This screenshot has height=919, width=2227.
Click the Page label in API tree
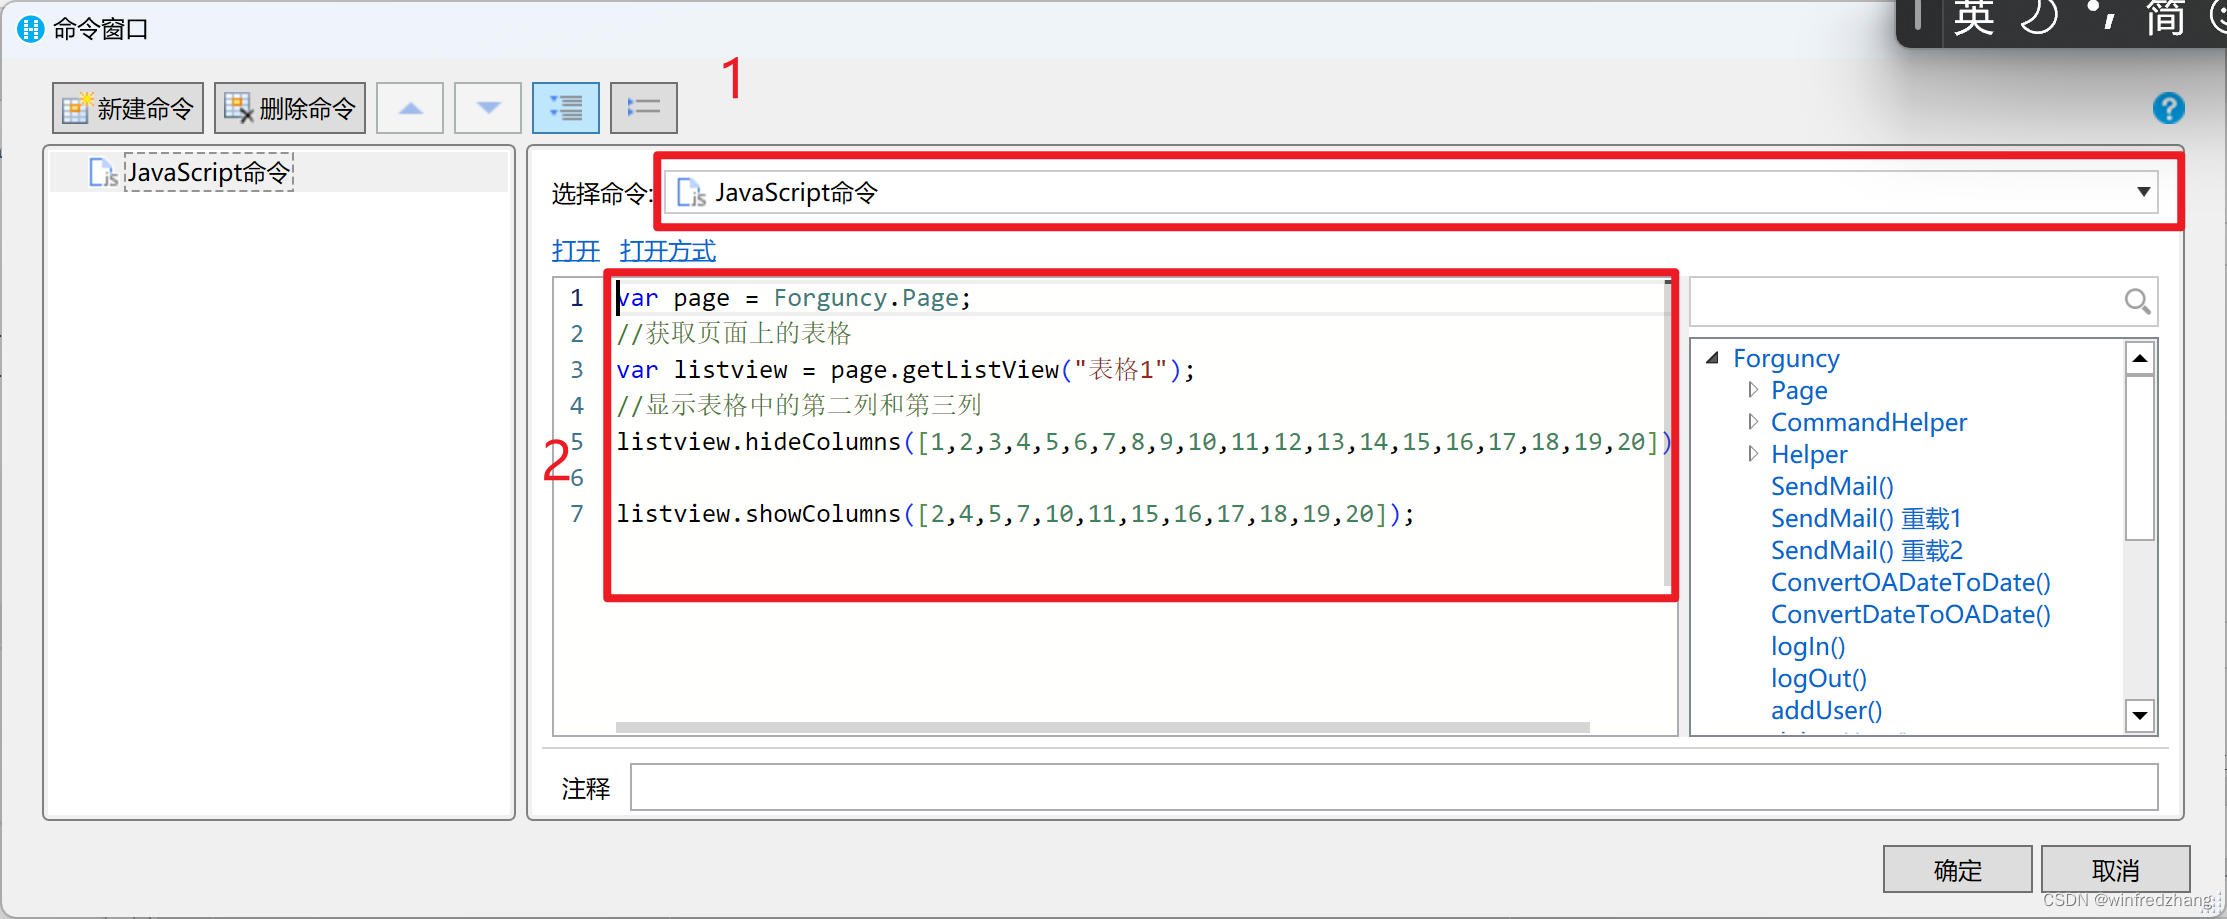(x=1799, y=390)
